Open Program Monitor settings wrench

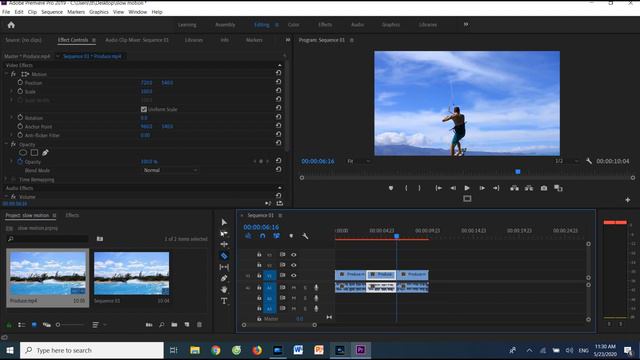[589, 161]
